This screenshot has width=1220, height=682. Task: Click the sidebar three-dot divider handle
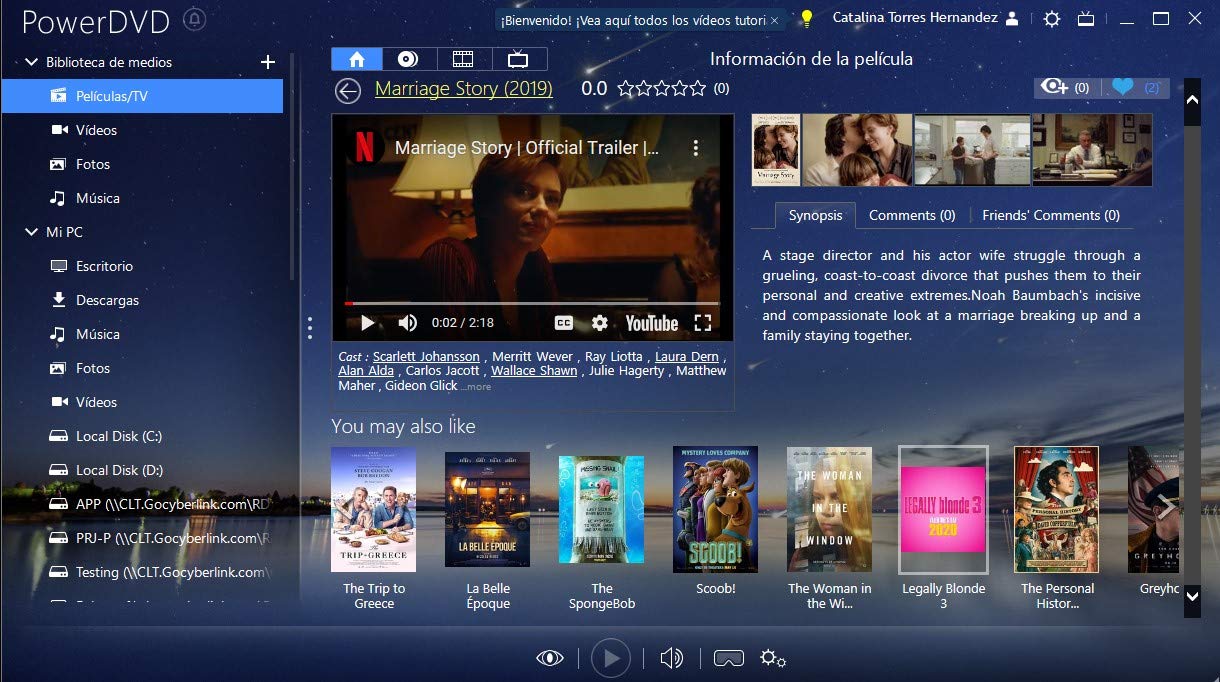pyautogui.click(x=310, y=328)
